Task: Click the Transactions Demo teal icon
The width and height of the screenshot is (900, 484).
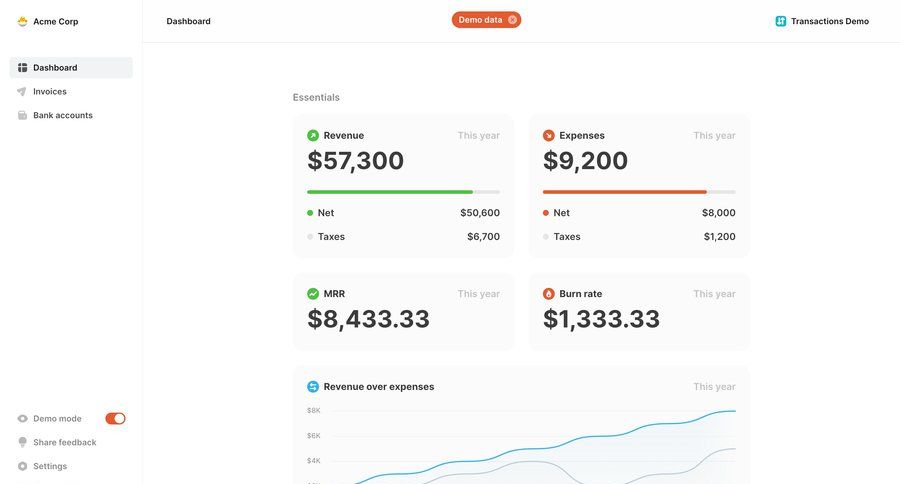Action: pyautogui.click(x=781, y=21)
